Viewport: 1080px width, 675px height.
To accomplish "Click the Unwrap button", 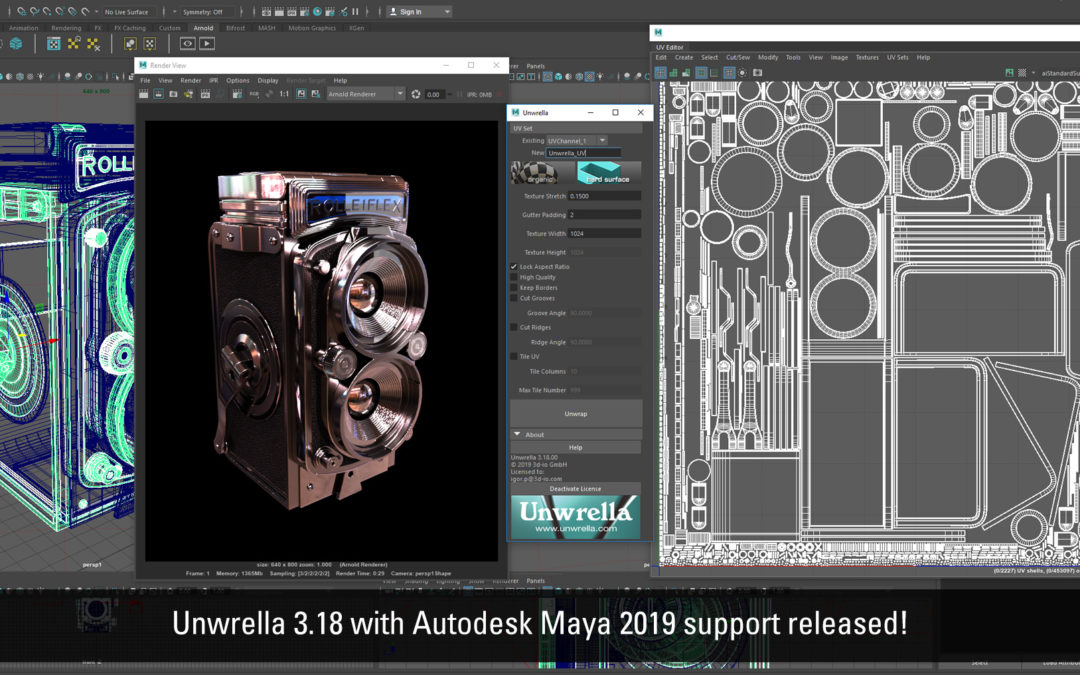I will click(576, 414).
